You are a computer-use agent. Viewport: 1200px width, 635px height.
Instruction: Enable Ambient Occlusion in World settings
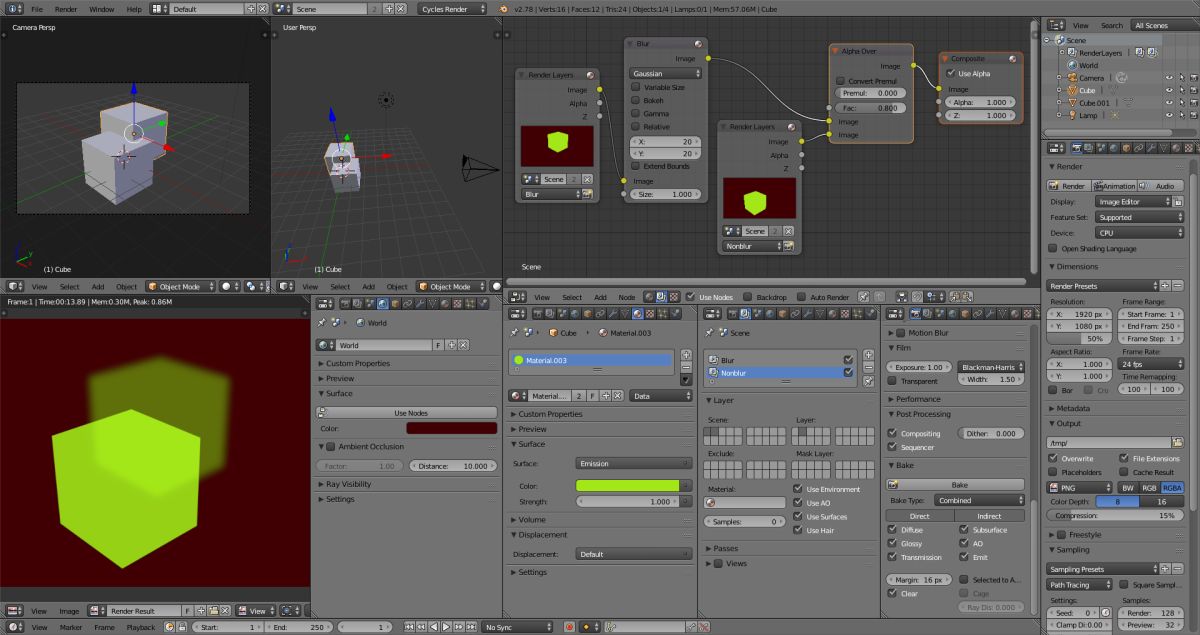tap(331, 447)
